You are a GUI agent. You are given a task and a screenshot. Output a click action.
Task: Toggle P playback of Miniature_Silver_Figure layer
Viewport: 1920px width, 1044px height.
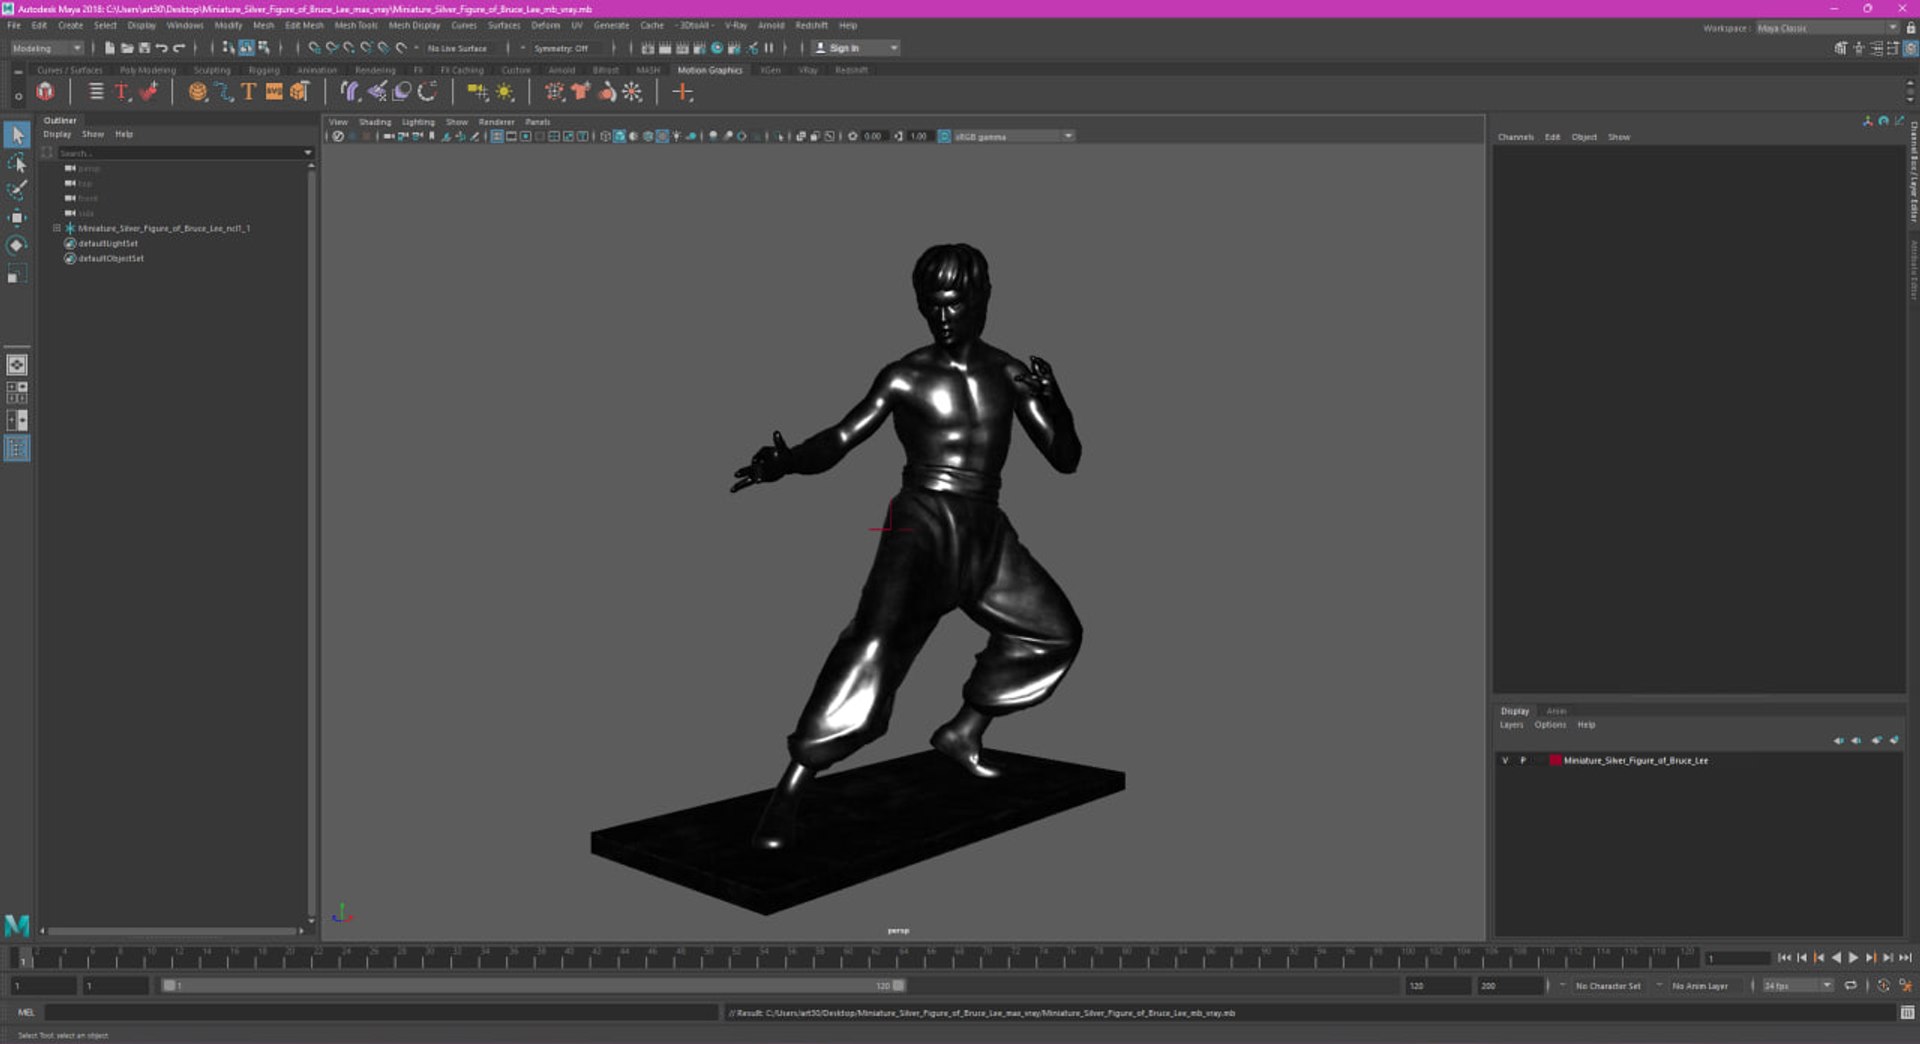coord(1523,761)
